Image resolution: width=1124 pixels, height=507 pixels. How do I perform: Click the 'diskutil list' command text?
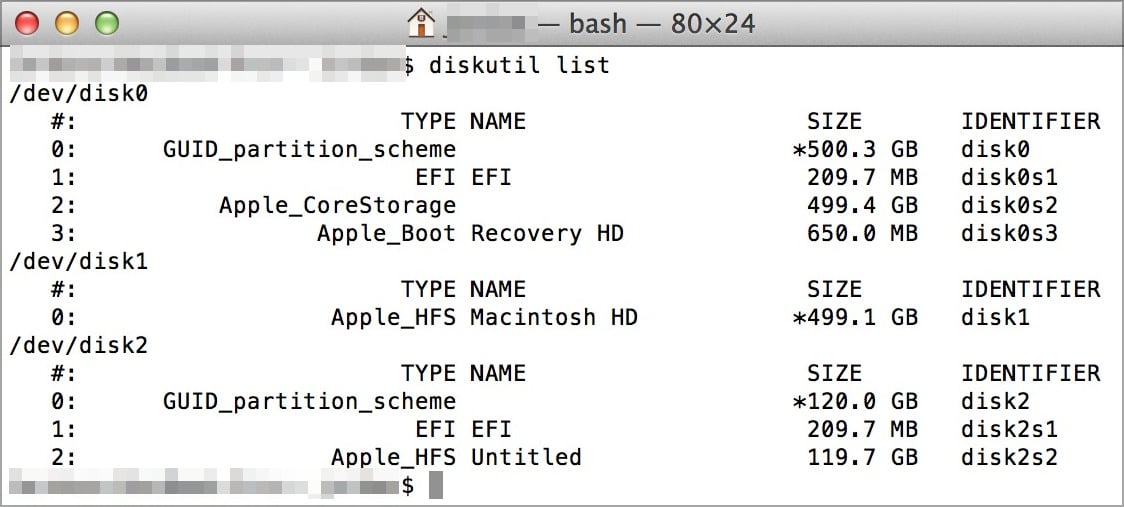(x=519, y=66)
